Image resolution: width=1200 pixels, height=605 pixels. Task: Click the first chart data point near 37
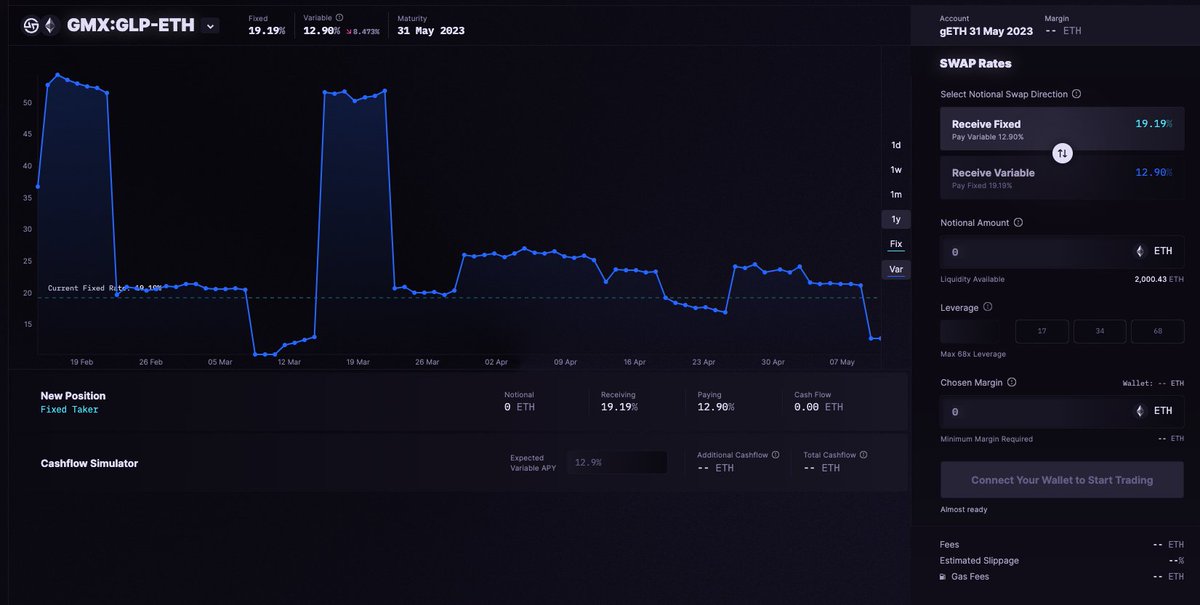coord(38,186)
